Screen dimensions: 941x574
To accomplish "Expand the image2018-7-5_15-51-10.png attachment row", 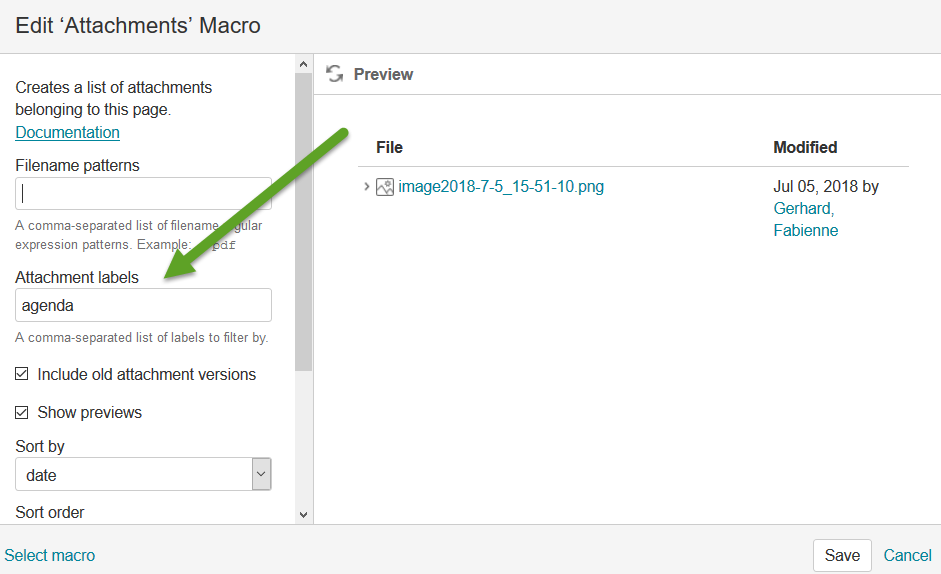I will [x=367, y=187].
